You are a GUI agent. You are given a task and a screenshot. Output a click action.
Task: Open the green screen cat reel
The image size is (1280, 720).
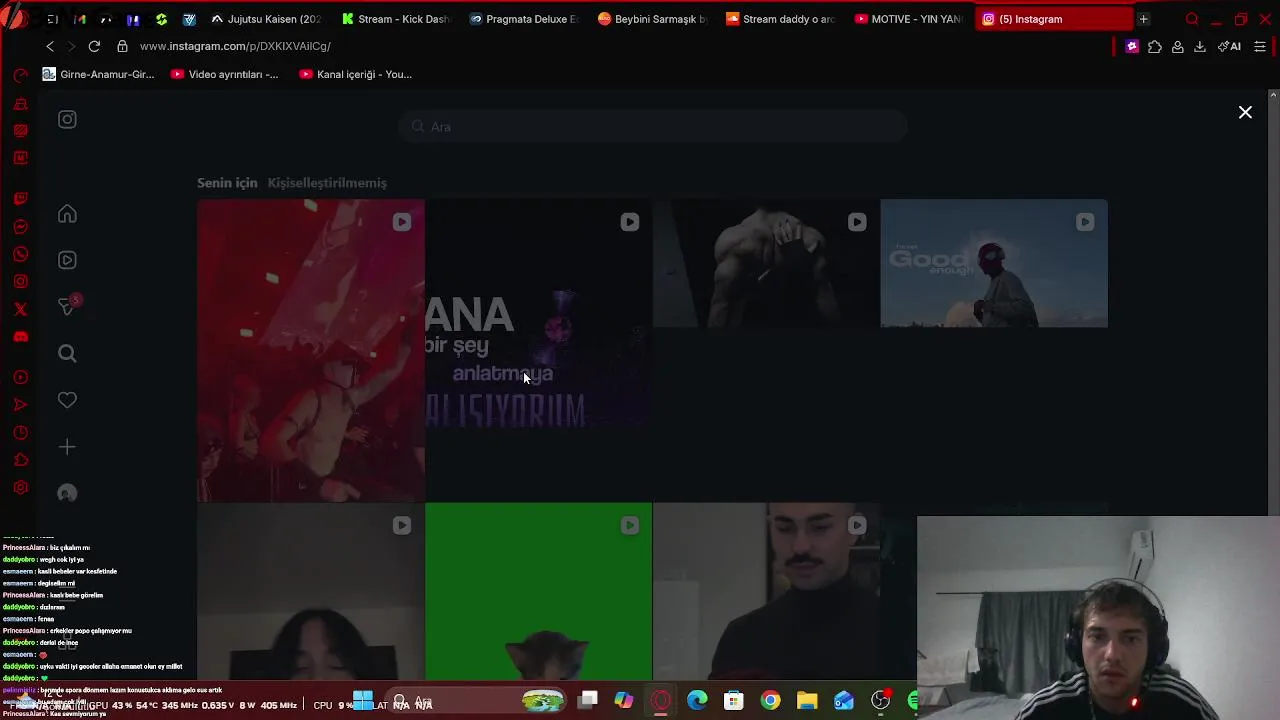538,592
